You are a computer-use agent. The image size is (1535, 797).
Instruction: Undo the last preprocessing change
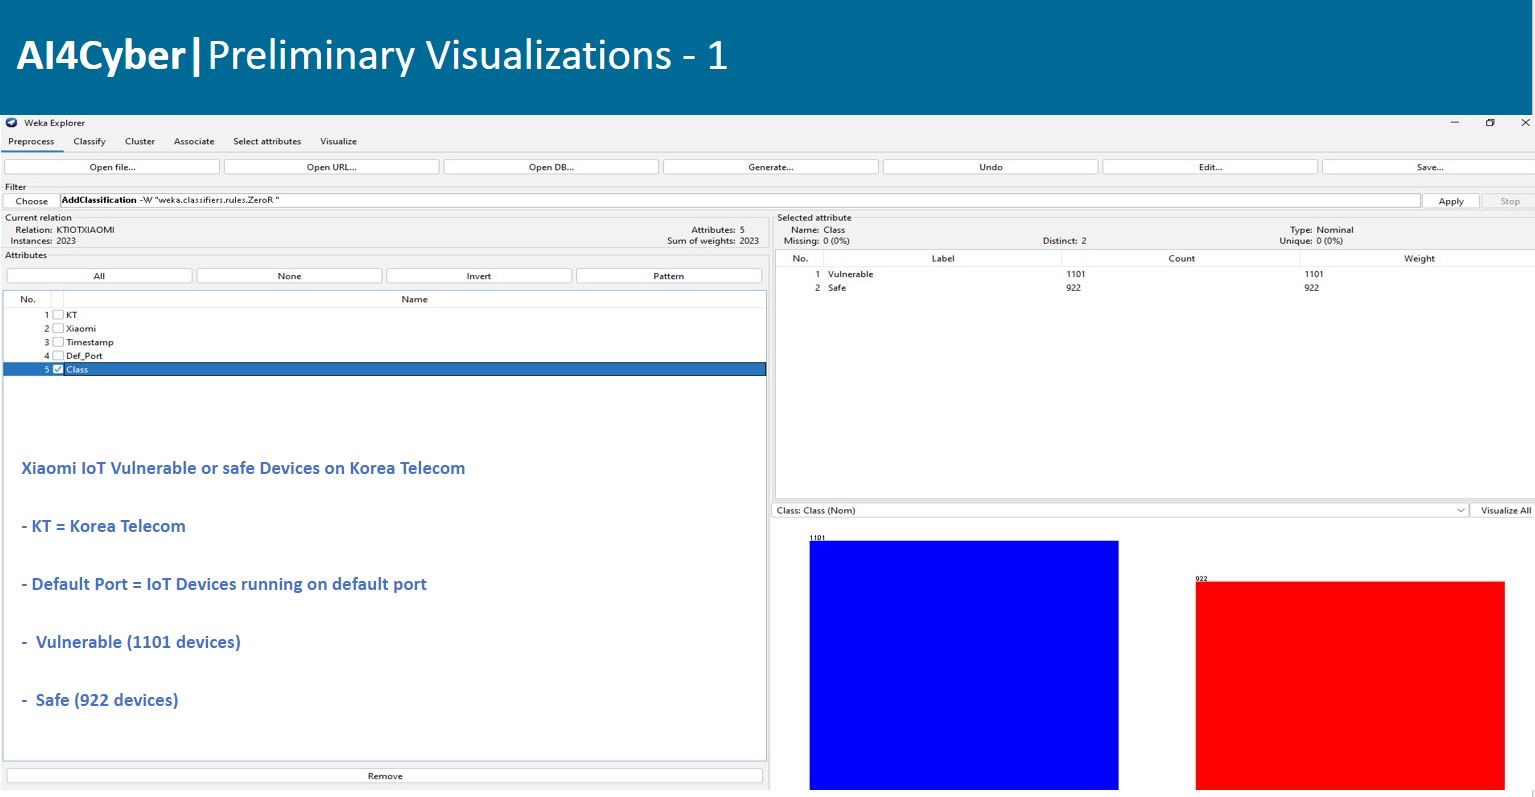991,167
